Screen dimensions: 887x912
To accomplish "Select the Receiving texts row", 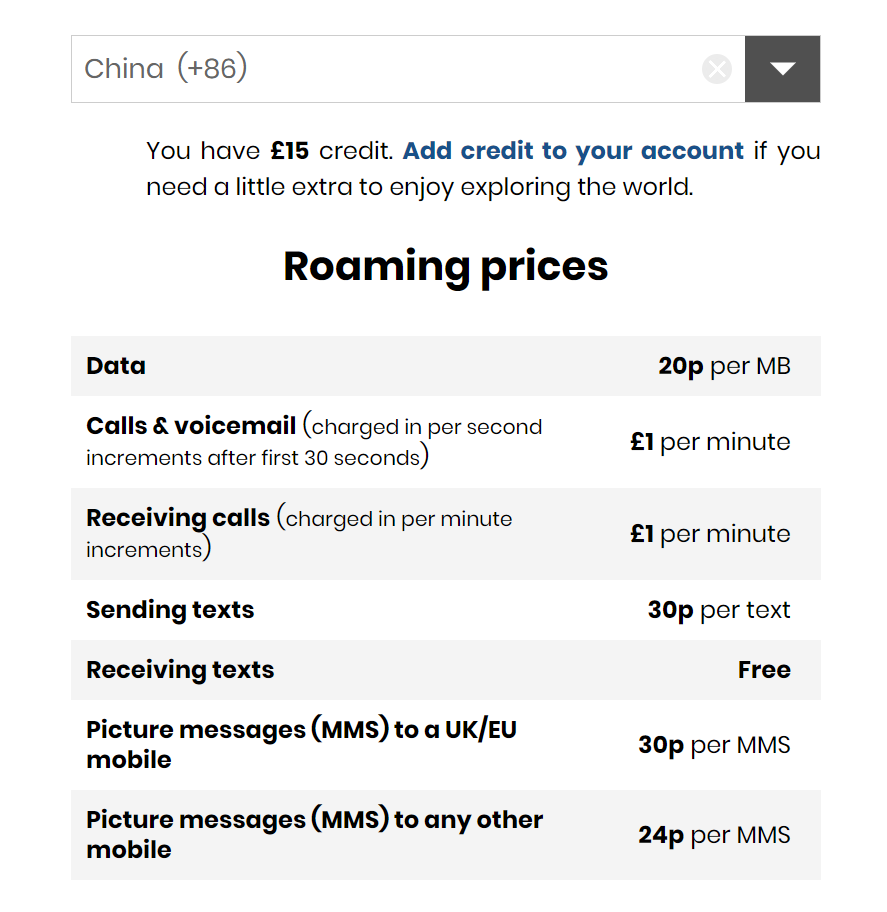I will tap(446, 669).
